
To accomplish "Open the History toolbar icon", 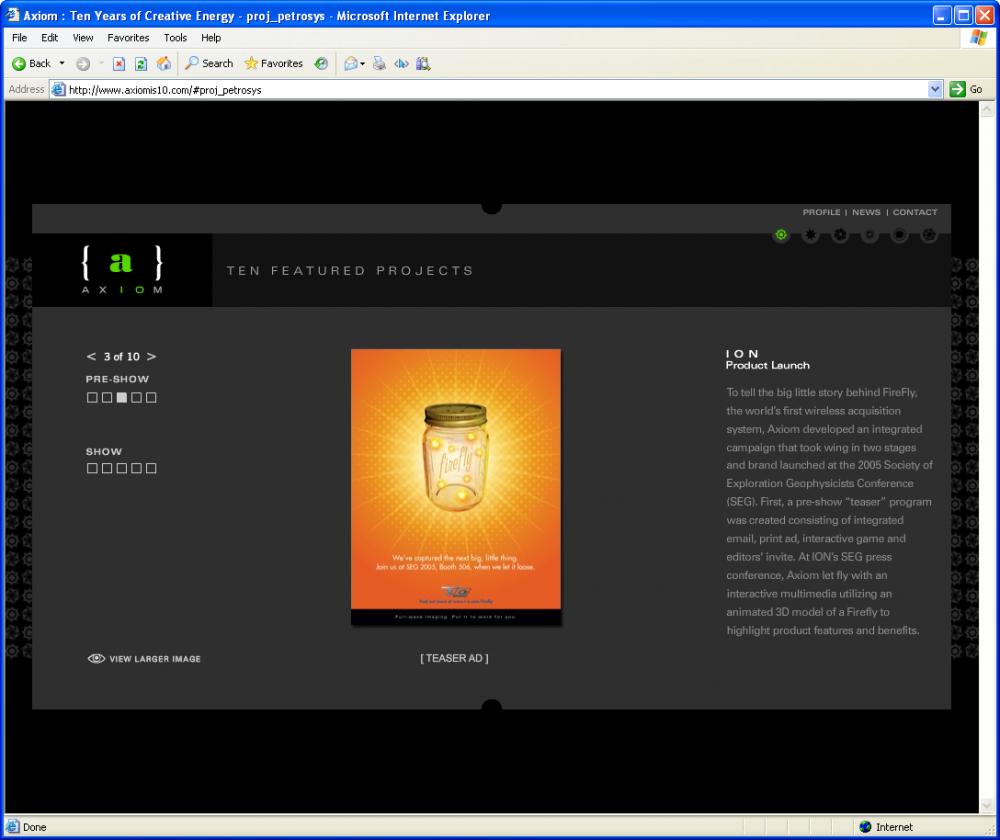I will coord(321,63).
